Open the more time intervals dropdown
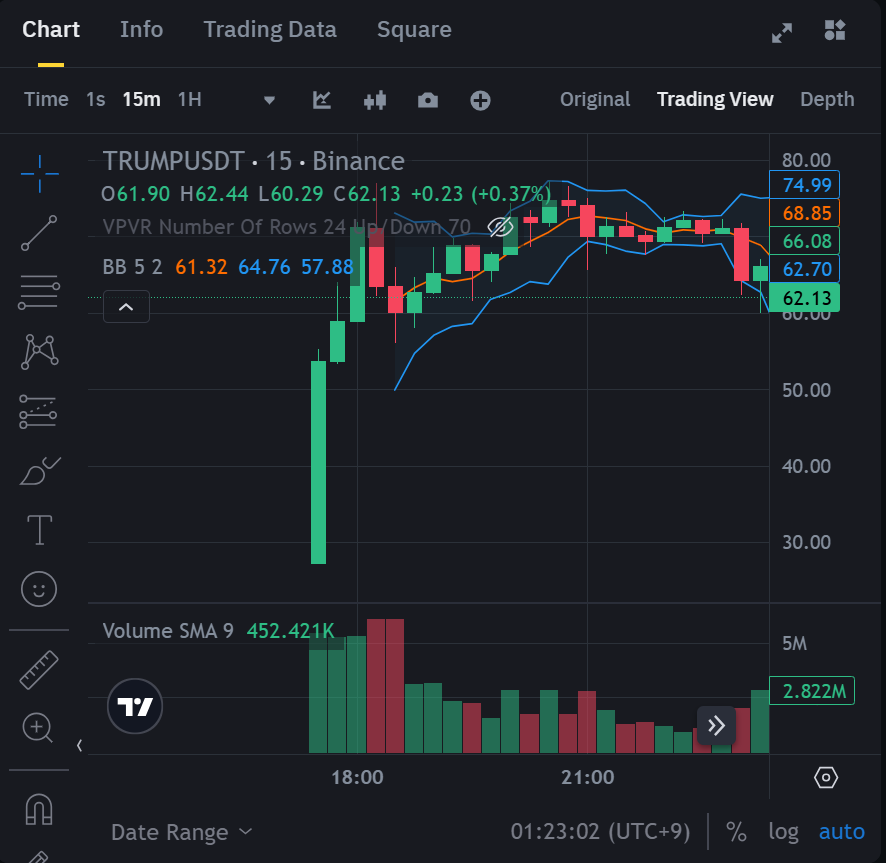Screen dimensions: 886x863 click(x=269, y=101)
